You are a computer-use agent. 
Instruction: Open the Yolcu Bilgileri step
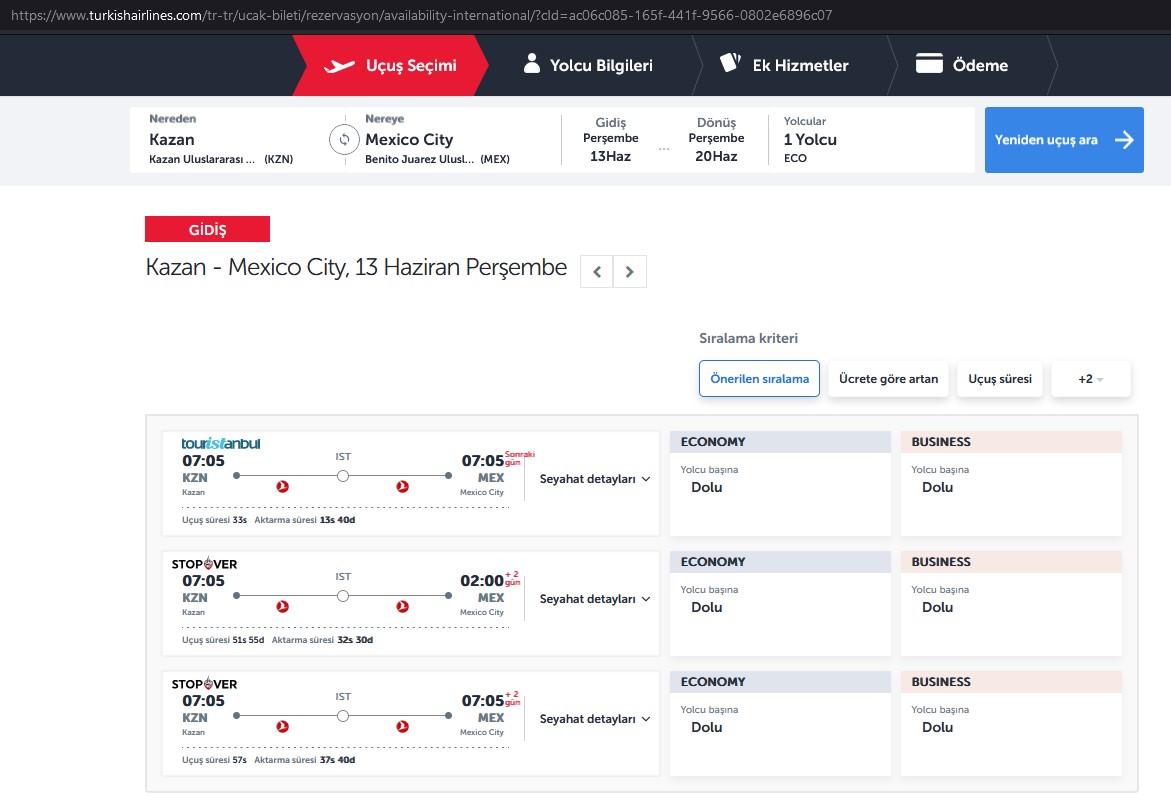[588, 66]
